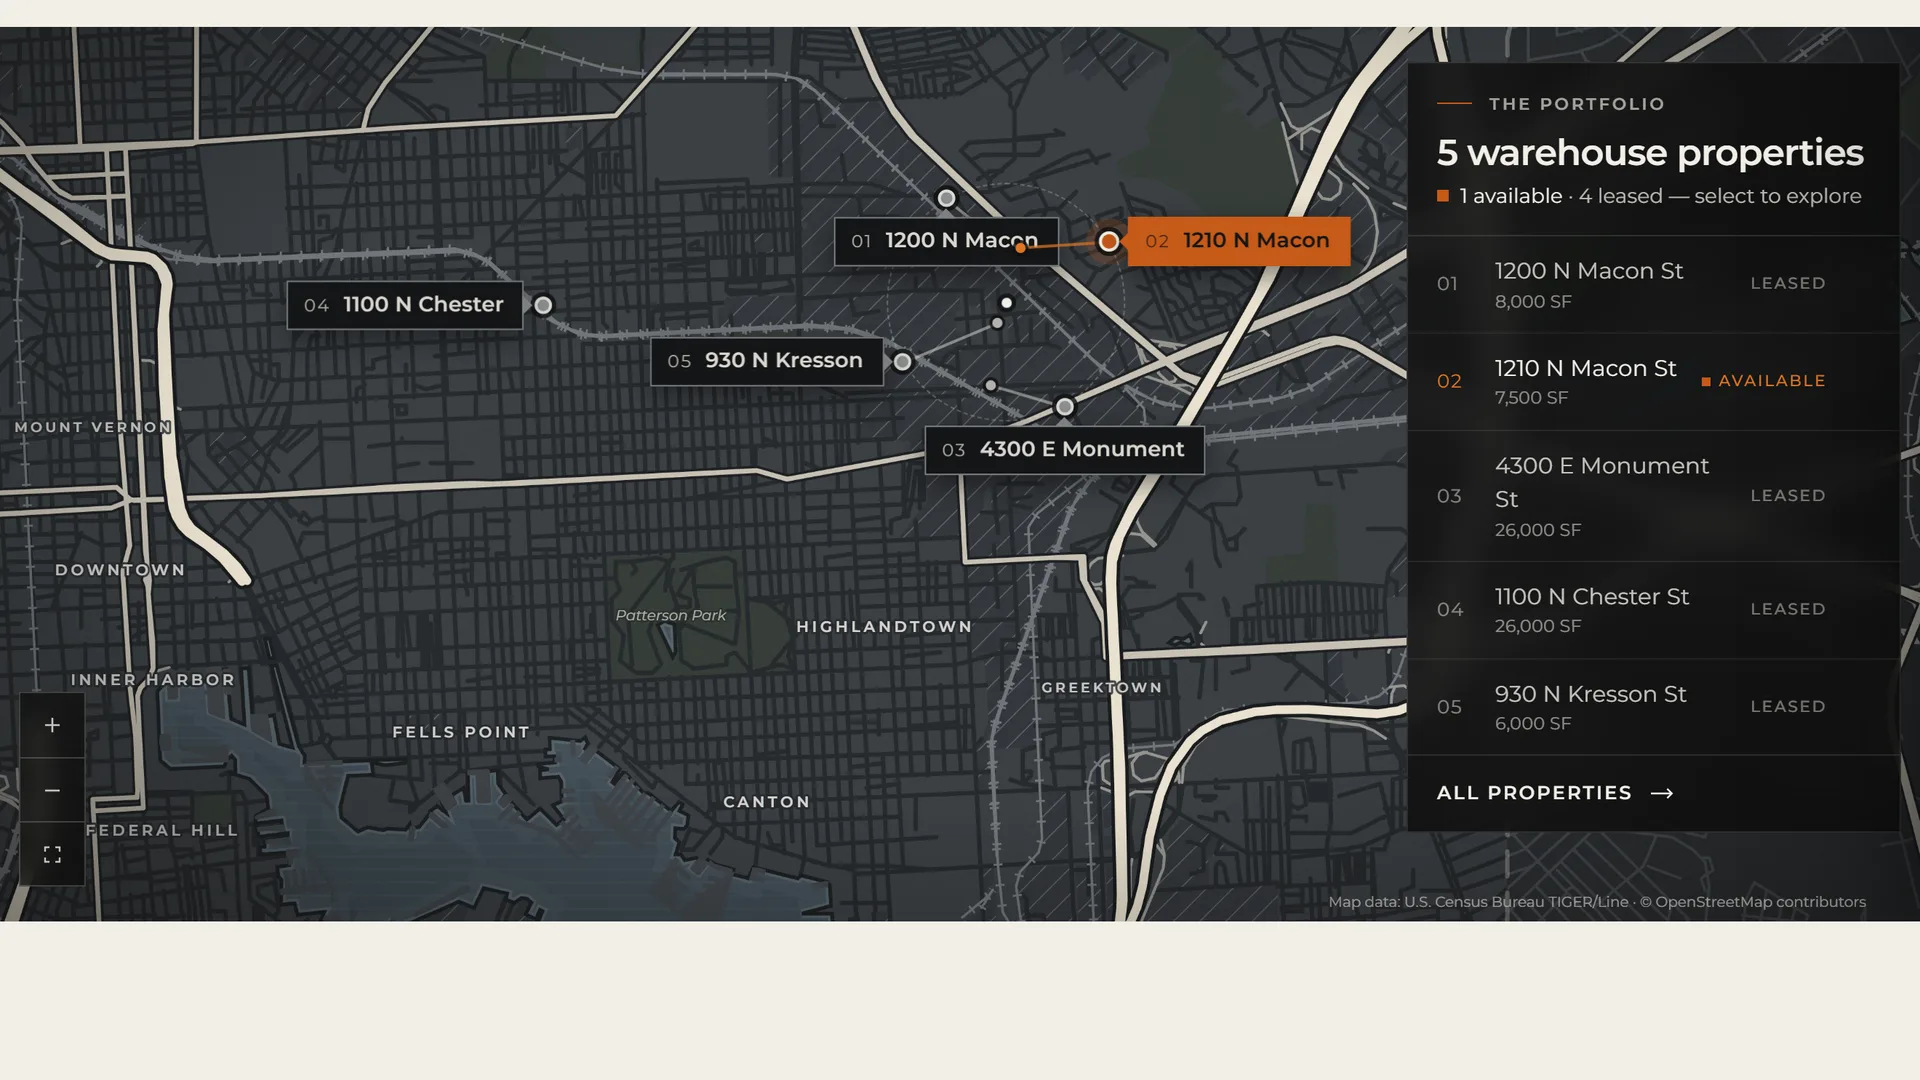Open the 04 1100 N Chester map label

[404, 305]
